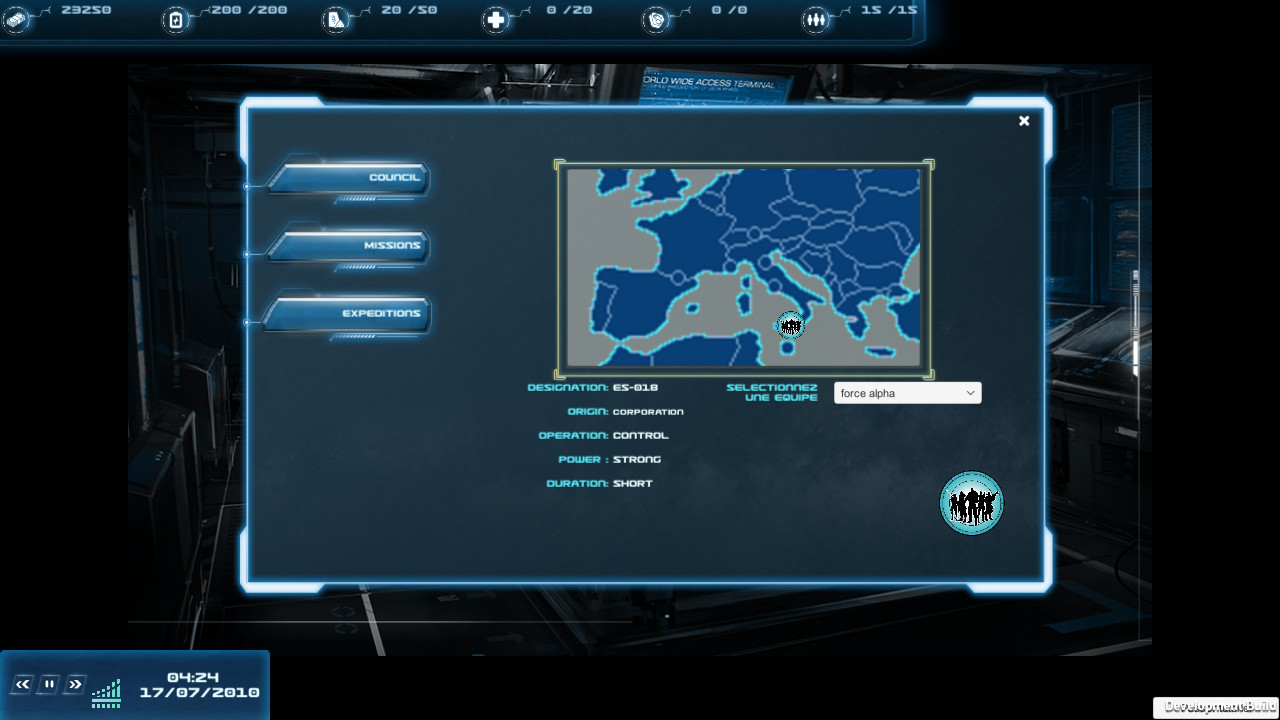Click the money resource icon
1280x720 pixels.
coord(15,18)
